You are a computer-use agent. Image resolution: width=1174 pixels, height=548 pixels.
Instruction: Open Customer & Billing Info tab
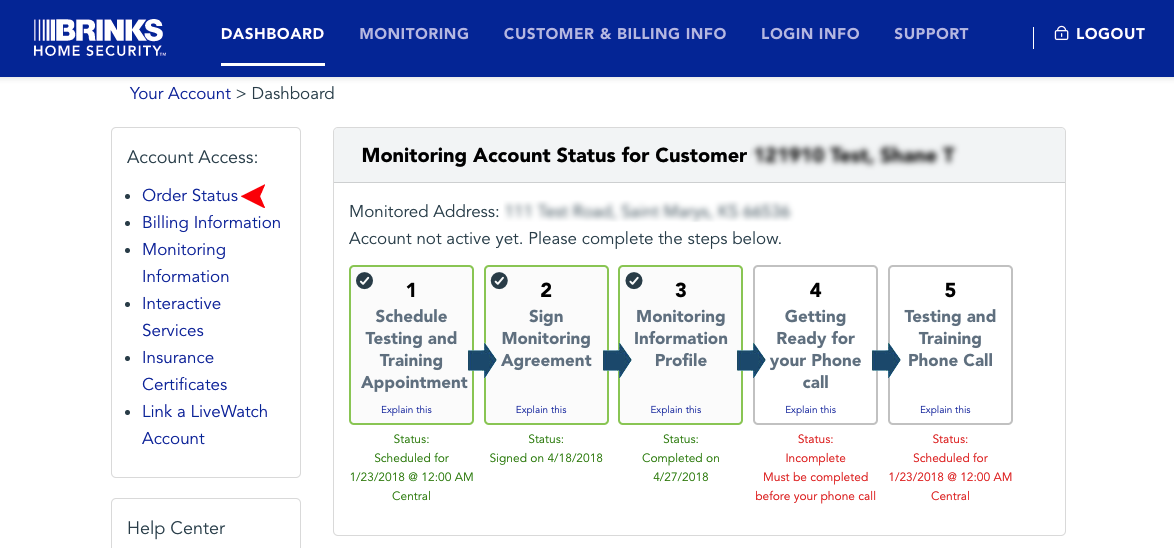click(x=615, y=34)
